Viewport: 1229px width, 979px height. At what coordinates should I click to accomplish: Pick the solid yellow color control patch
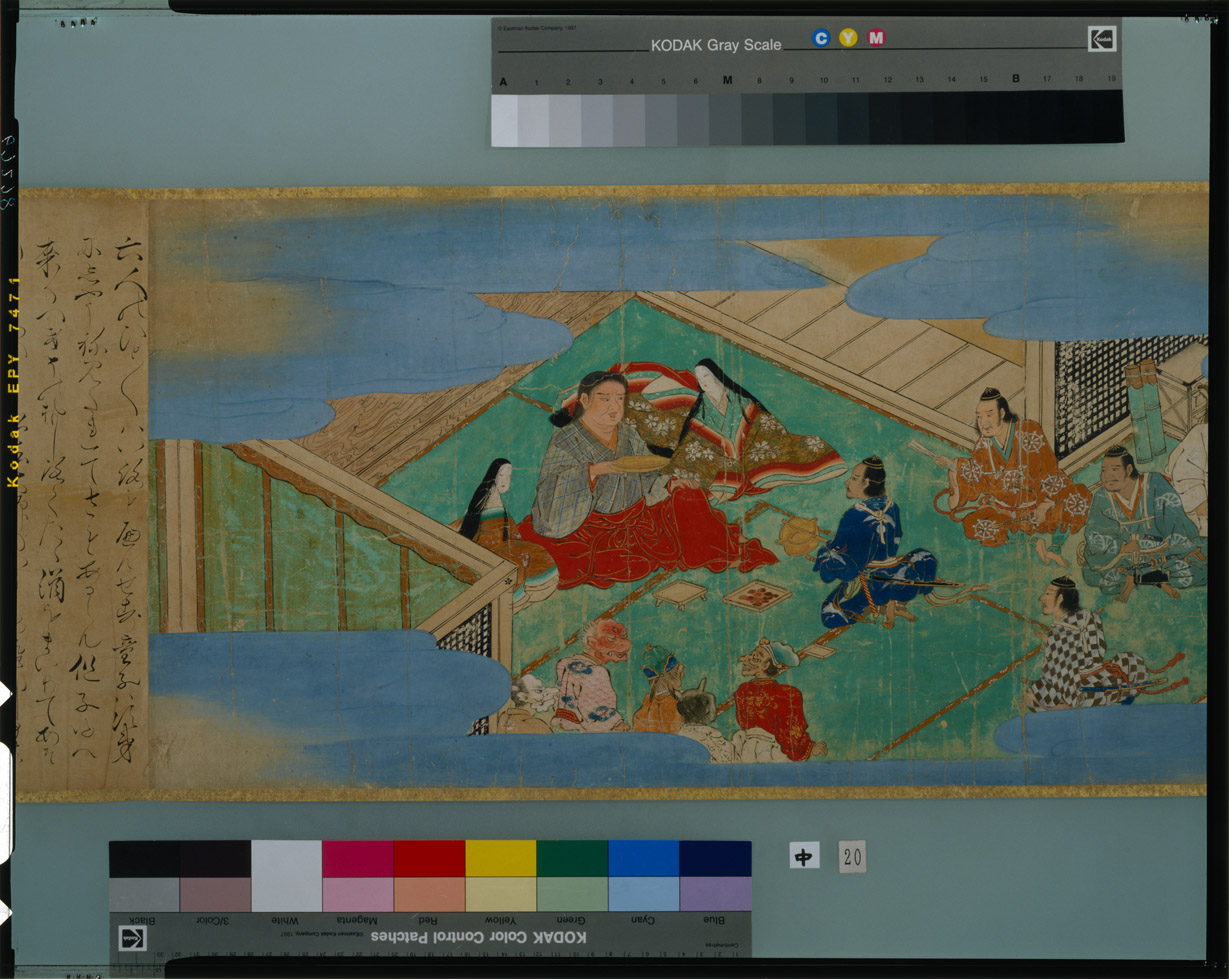tap(501, 859)
